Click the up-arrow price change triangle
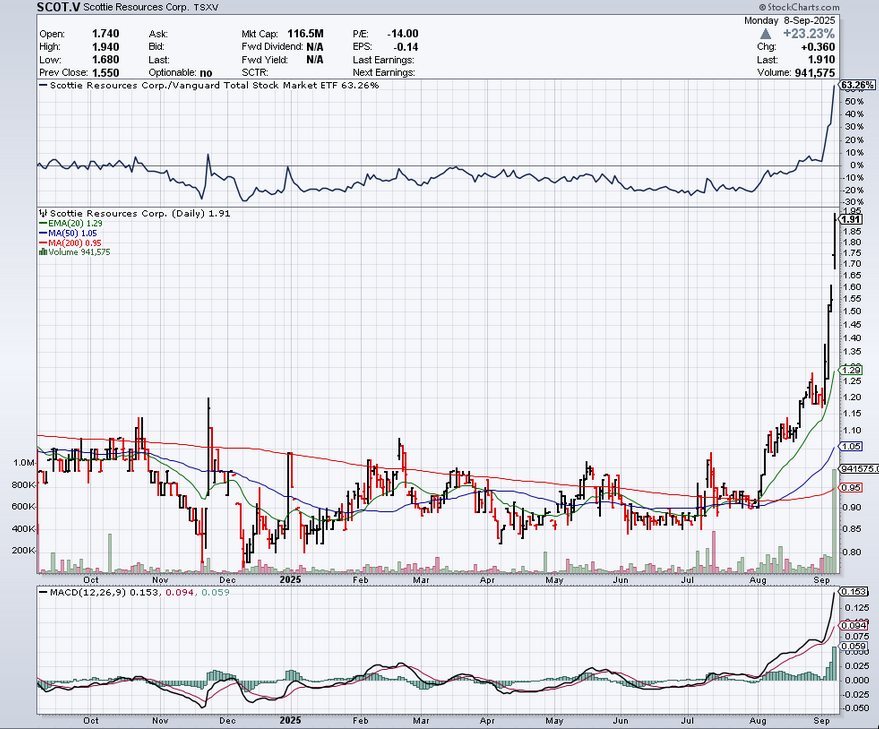Image resolution: width=879 pixels, height=729 pixels. tap(766, 34)
